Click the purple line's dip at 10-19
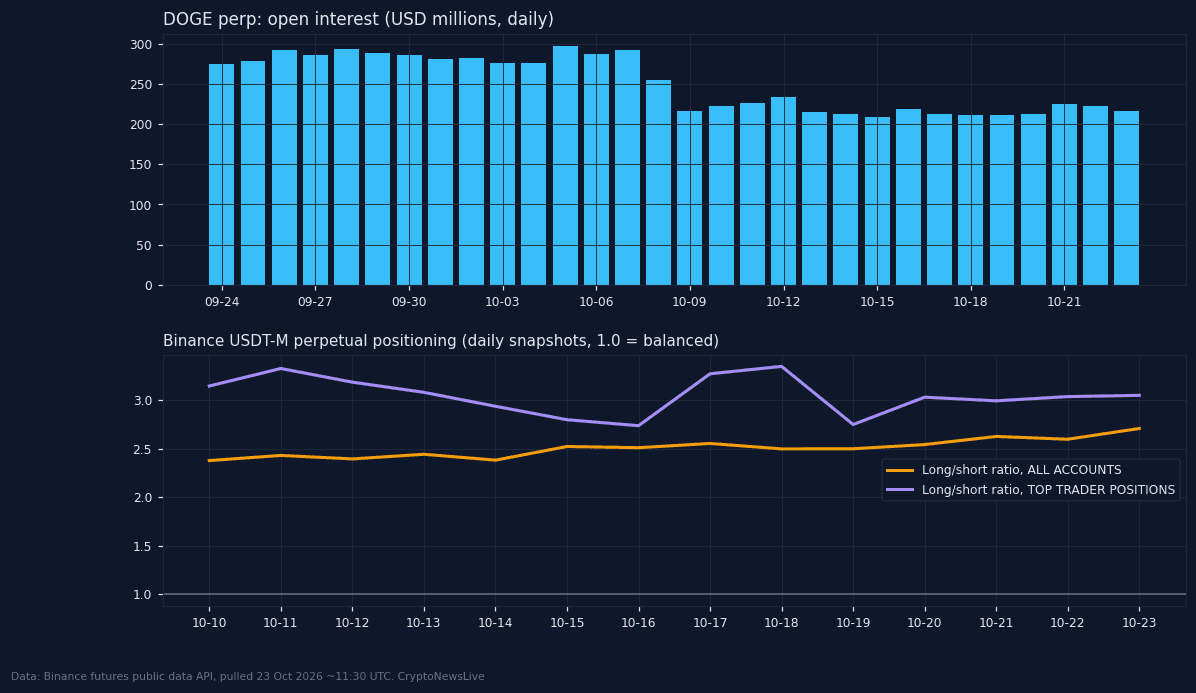 click(x=853, y=425)
